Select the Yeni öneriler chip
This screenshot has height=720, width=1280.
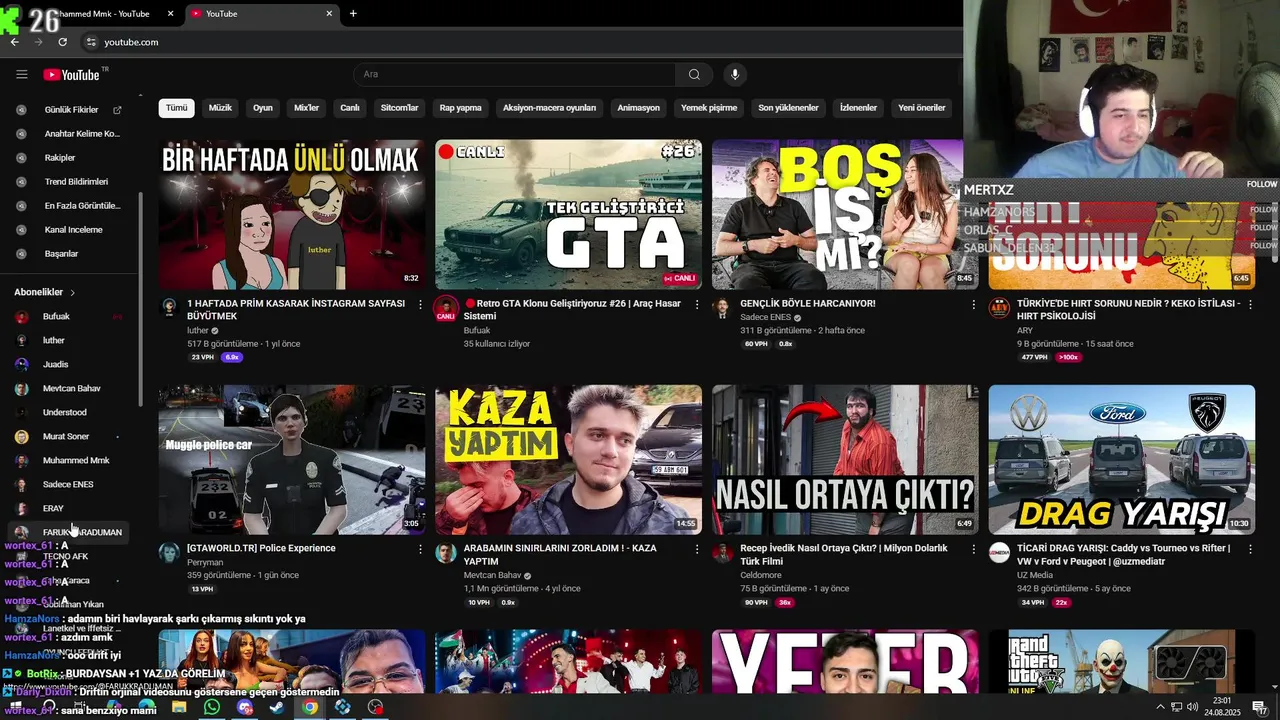point(922,108)
